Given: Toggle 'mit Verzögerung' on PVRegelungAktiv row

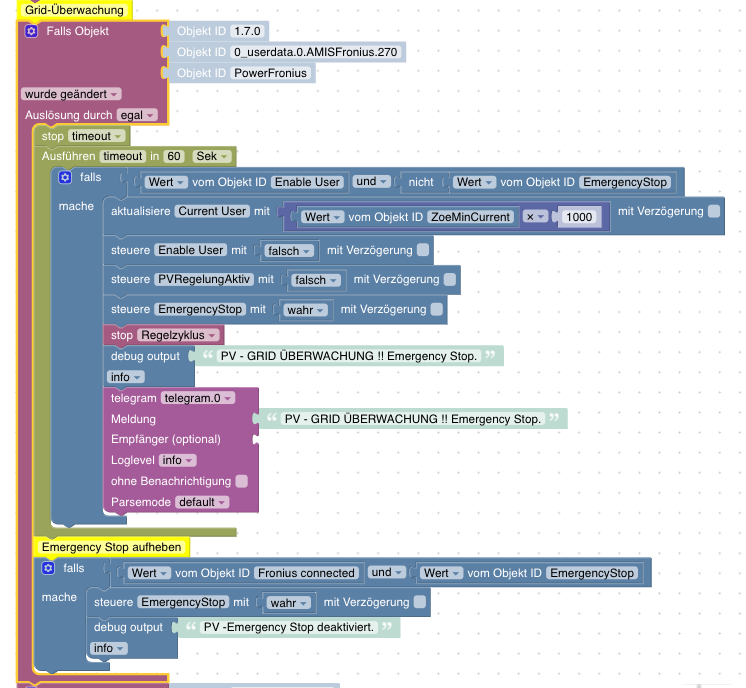Looking at the screenshot, I should click(x=450, y=279).
